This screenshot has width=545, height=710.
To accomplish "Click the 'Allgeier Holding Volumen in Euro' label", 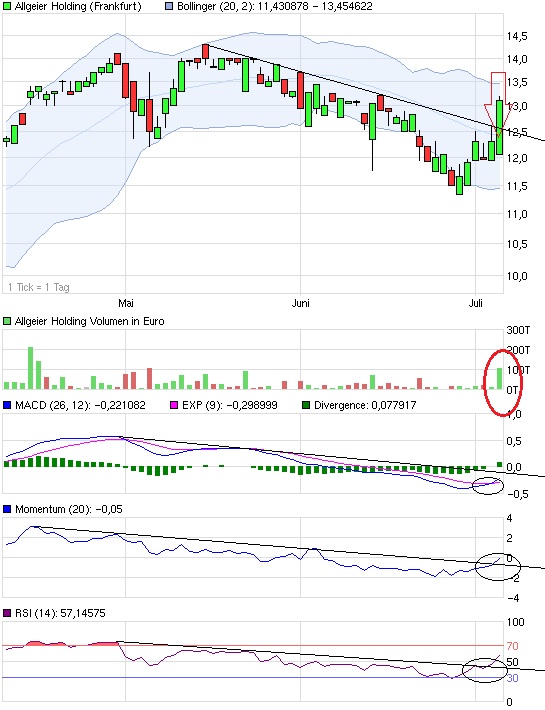I will (89, 321).
